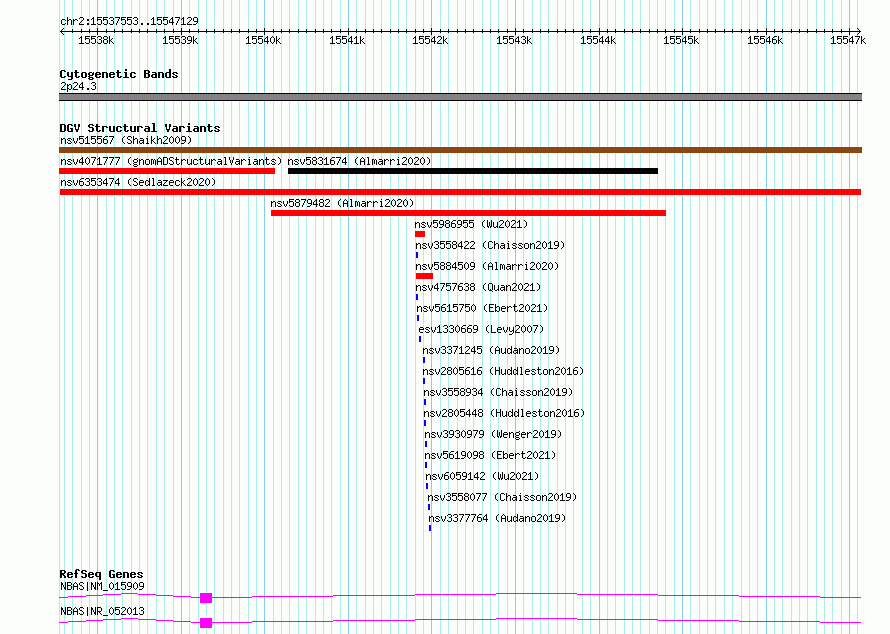Image resolution: width=890 pixels, height=634 pixels.
Task: Click the nsv4071777 gnomADStructuralVariants label
Action: pyautogui.click(x=171, y=161)
